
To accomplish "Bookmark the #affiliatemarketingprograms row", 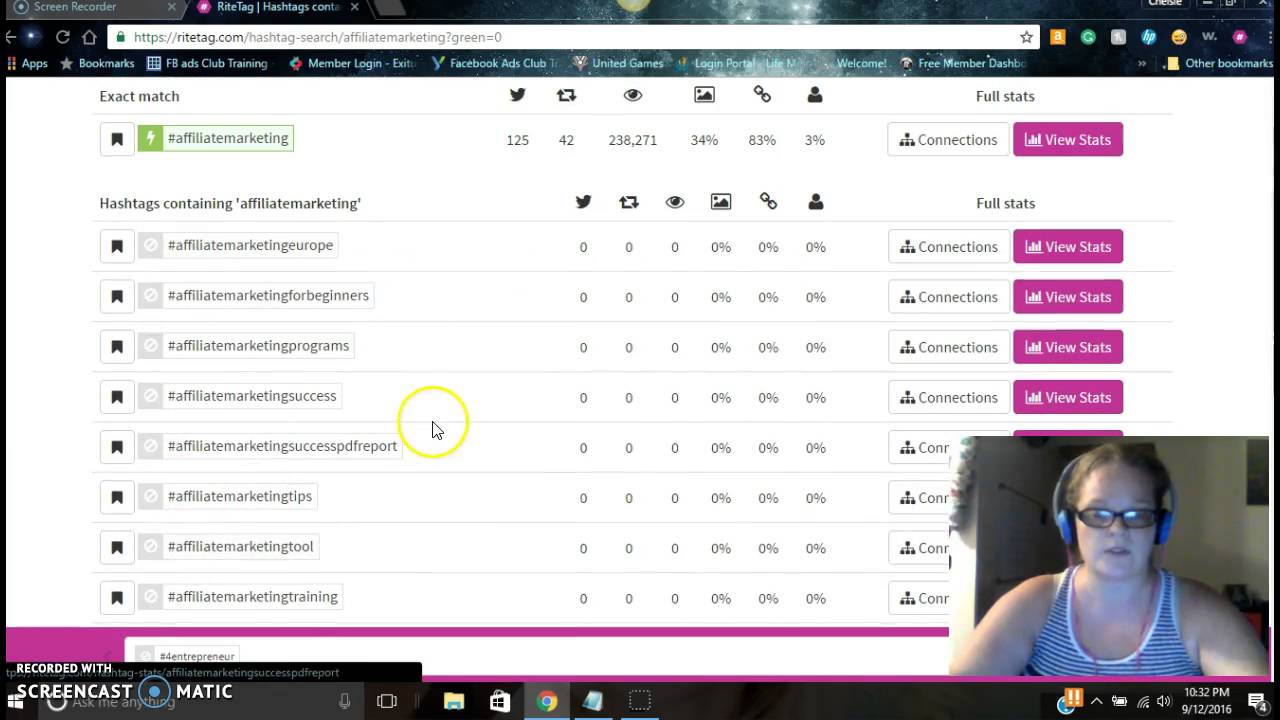I will pos(117,346).
